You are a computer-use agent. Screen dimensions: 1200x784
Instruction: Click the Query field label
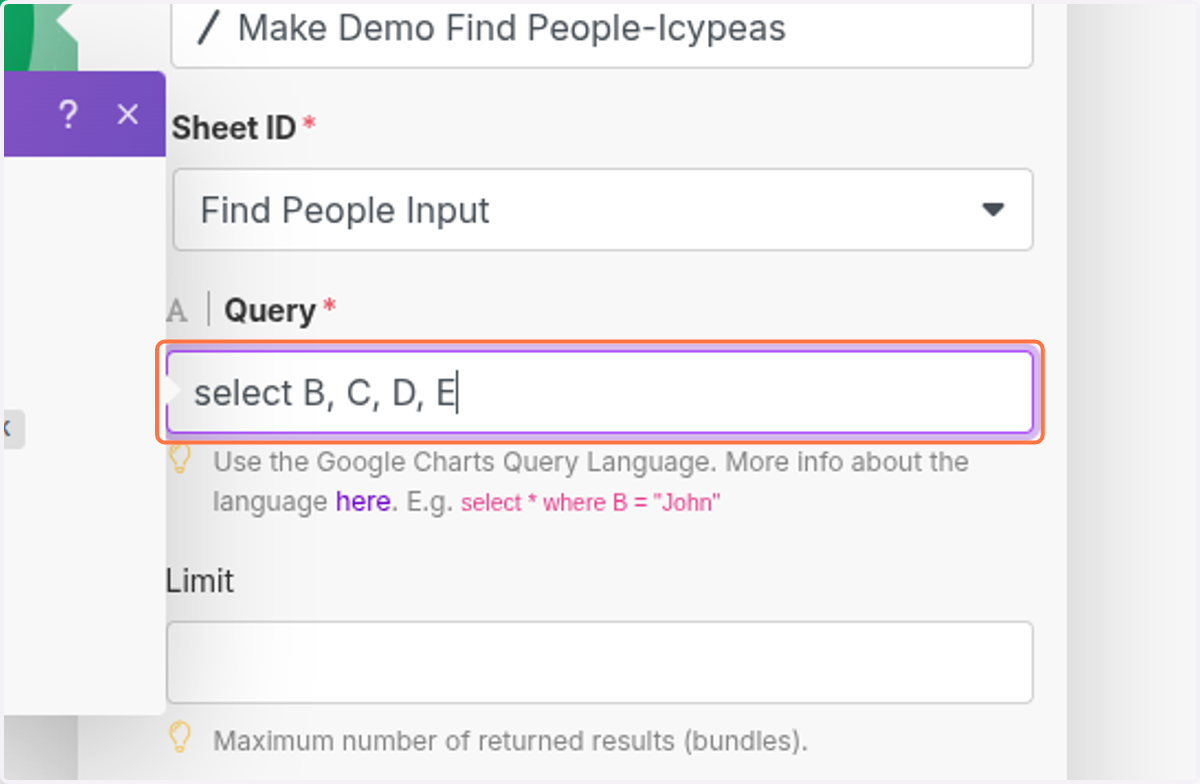[x=270, y=311]
